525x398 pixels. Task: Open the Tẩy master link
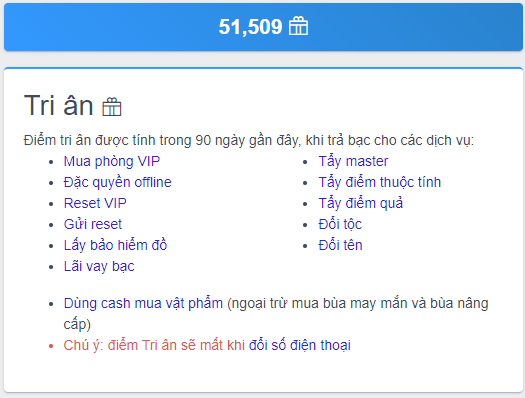pos(353,161)
